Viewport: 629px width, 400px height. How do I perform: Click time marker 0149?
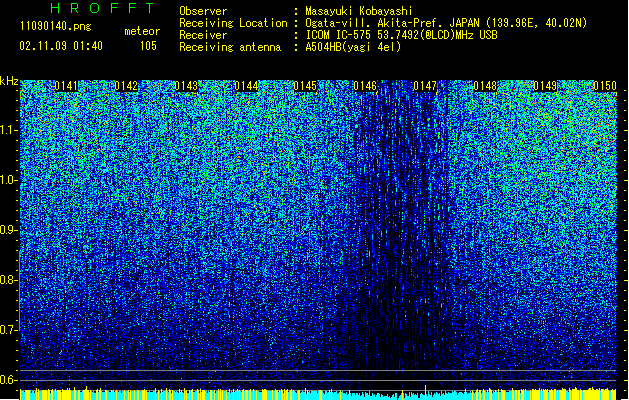tap(545, 86)
